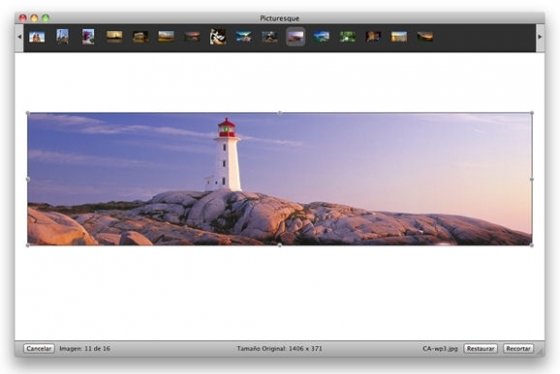Minimize the window using the yellow button

click(x=34, y=18)
